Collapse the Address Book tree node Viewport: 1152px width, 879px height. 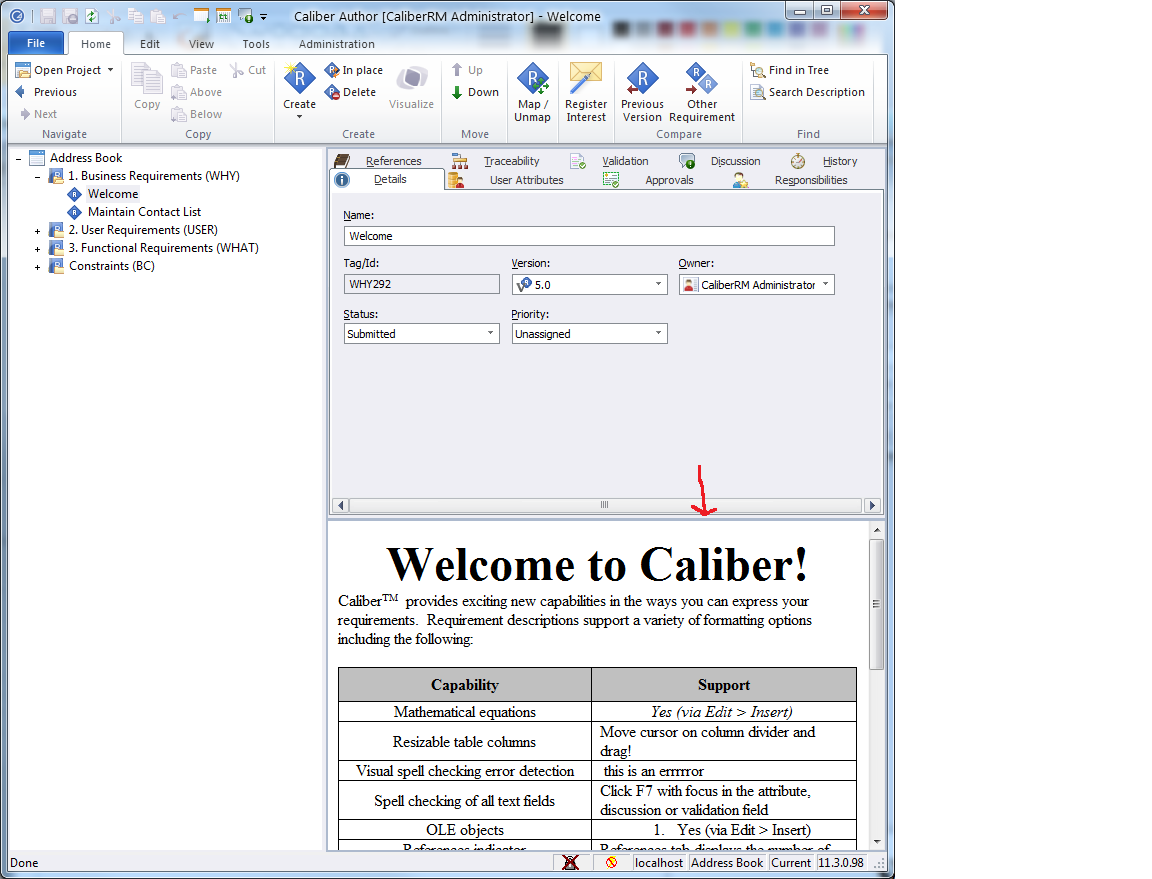(x=18, y=158)
